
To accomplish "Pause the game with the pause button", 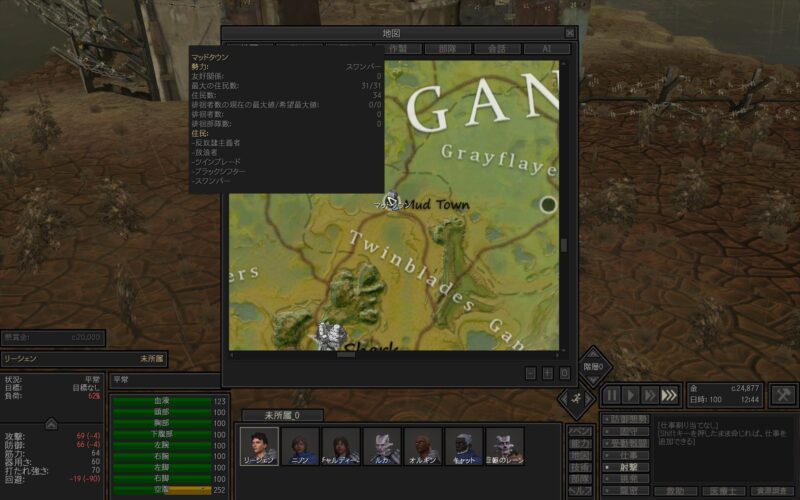I will pos(611,395).
